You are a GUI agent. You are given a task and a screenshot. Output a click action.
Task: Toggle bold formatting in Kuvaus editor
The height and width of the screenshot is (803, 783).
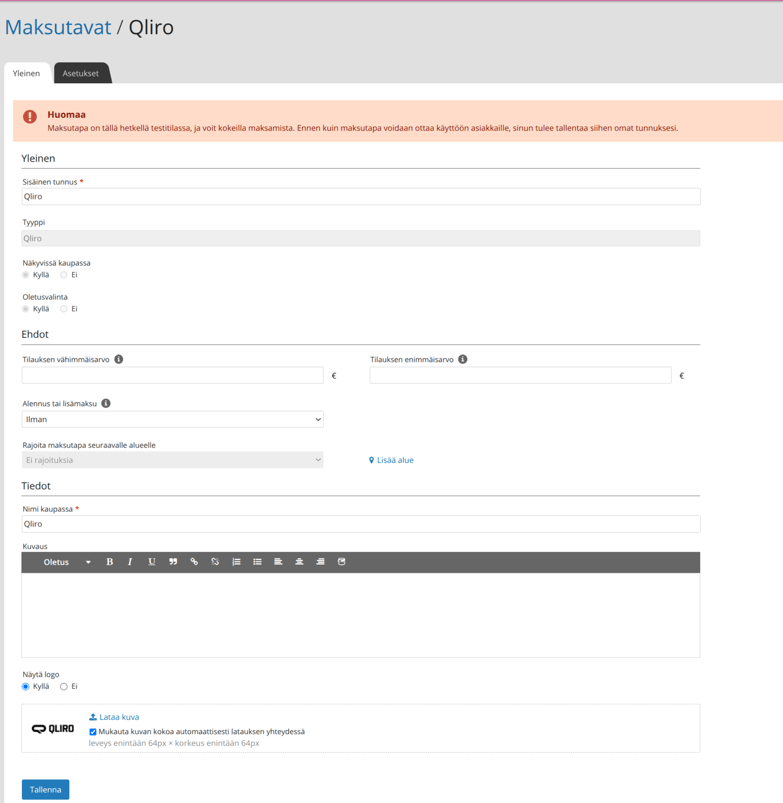coord(110,562)
